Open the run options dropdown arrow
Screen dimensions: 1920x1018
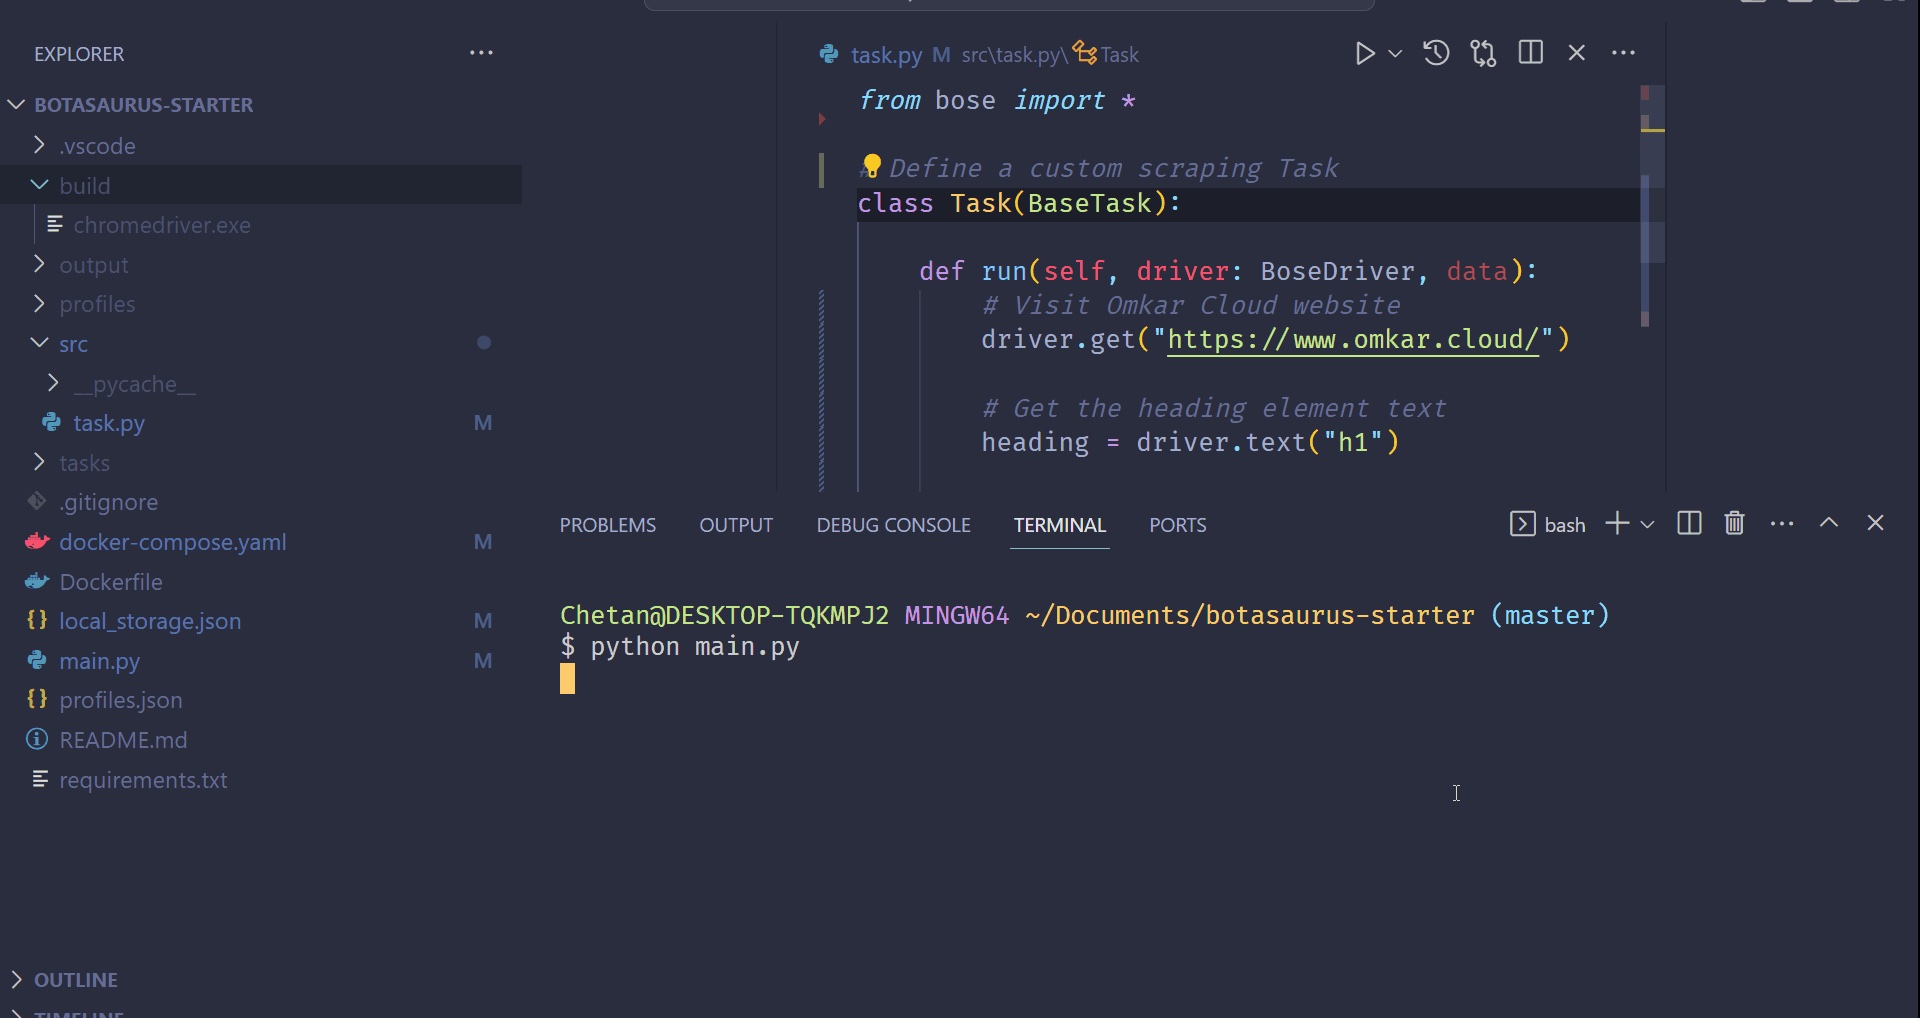point(1395,53)
